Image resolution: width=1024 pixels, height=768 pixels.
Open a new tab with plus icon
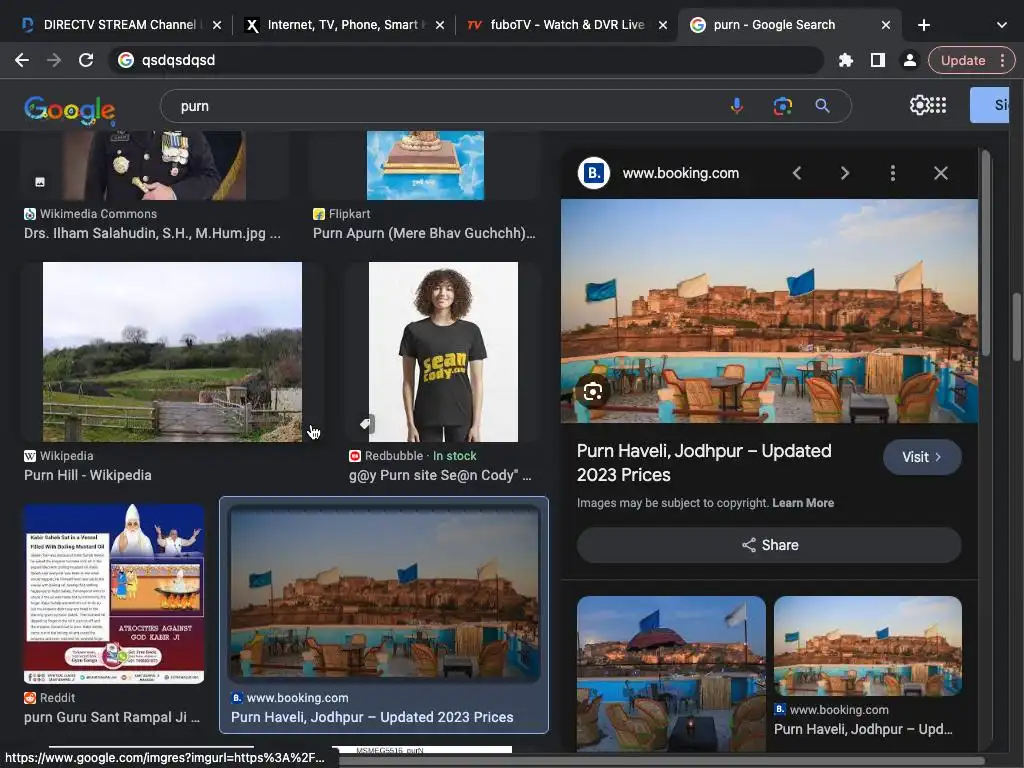pyautogui.click(x=923, y=25)
